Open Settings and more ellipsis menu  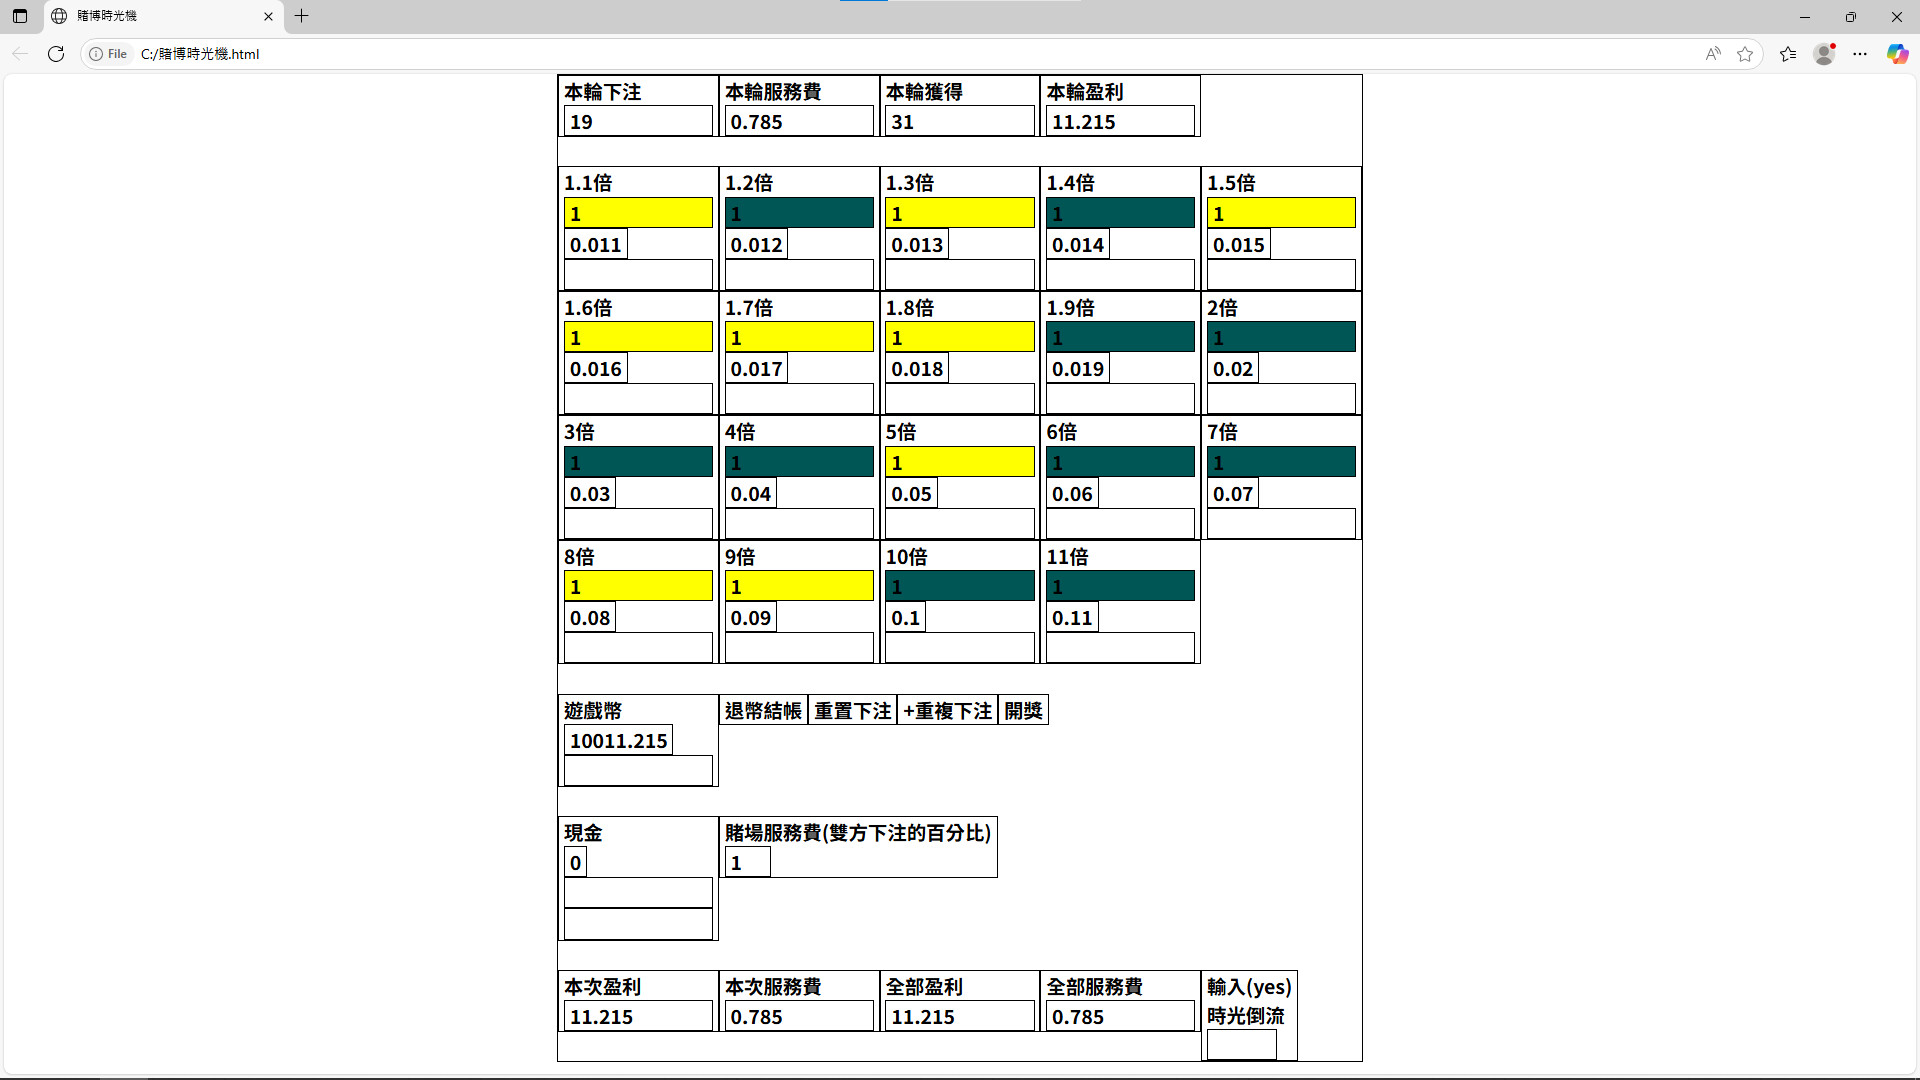pos(1860,54)
